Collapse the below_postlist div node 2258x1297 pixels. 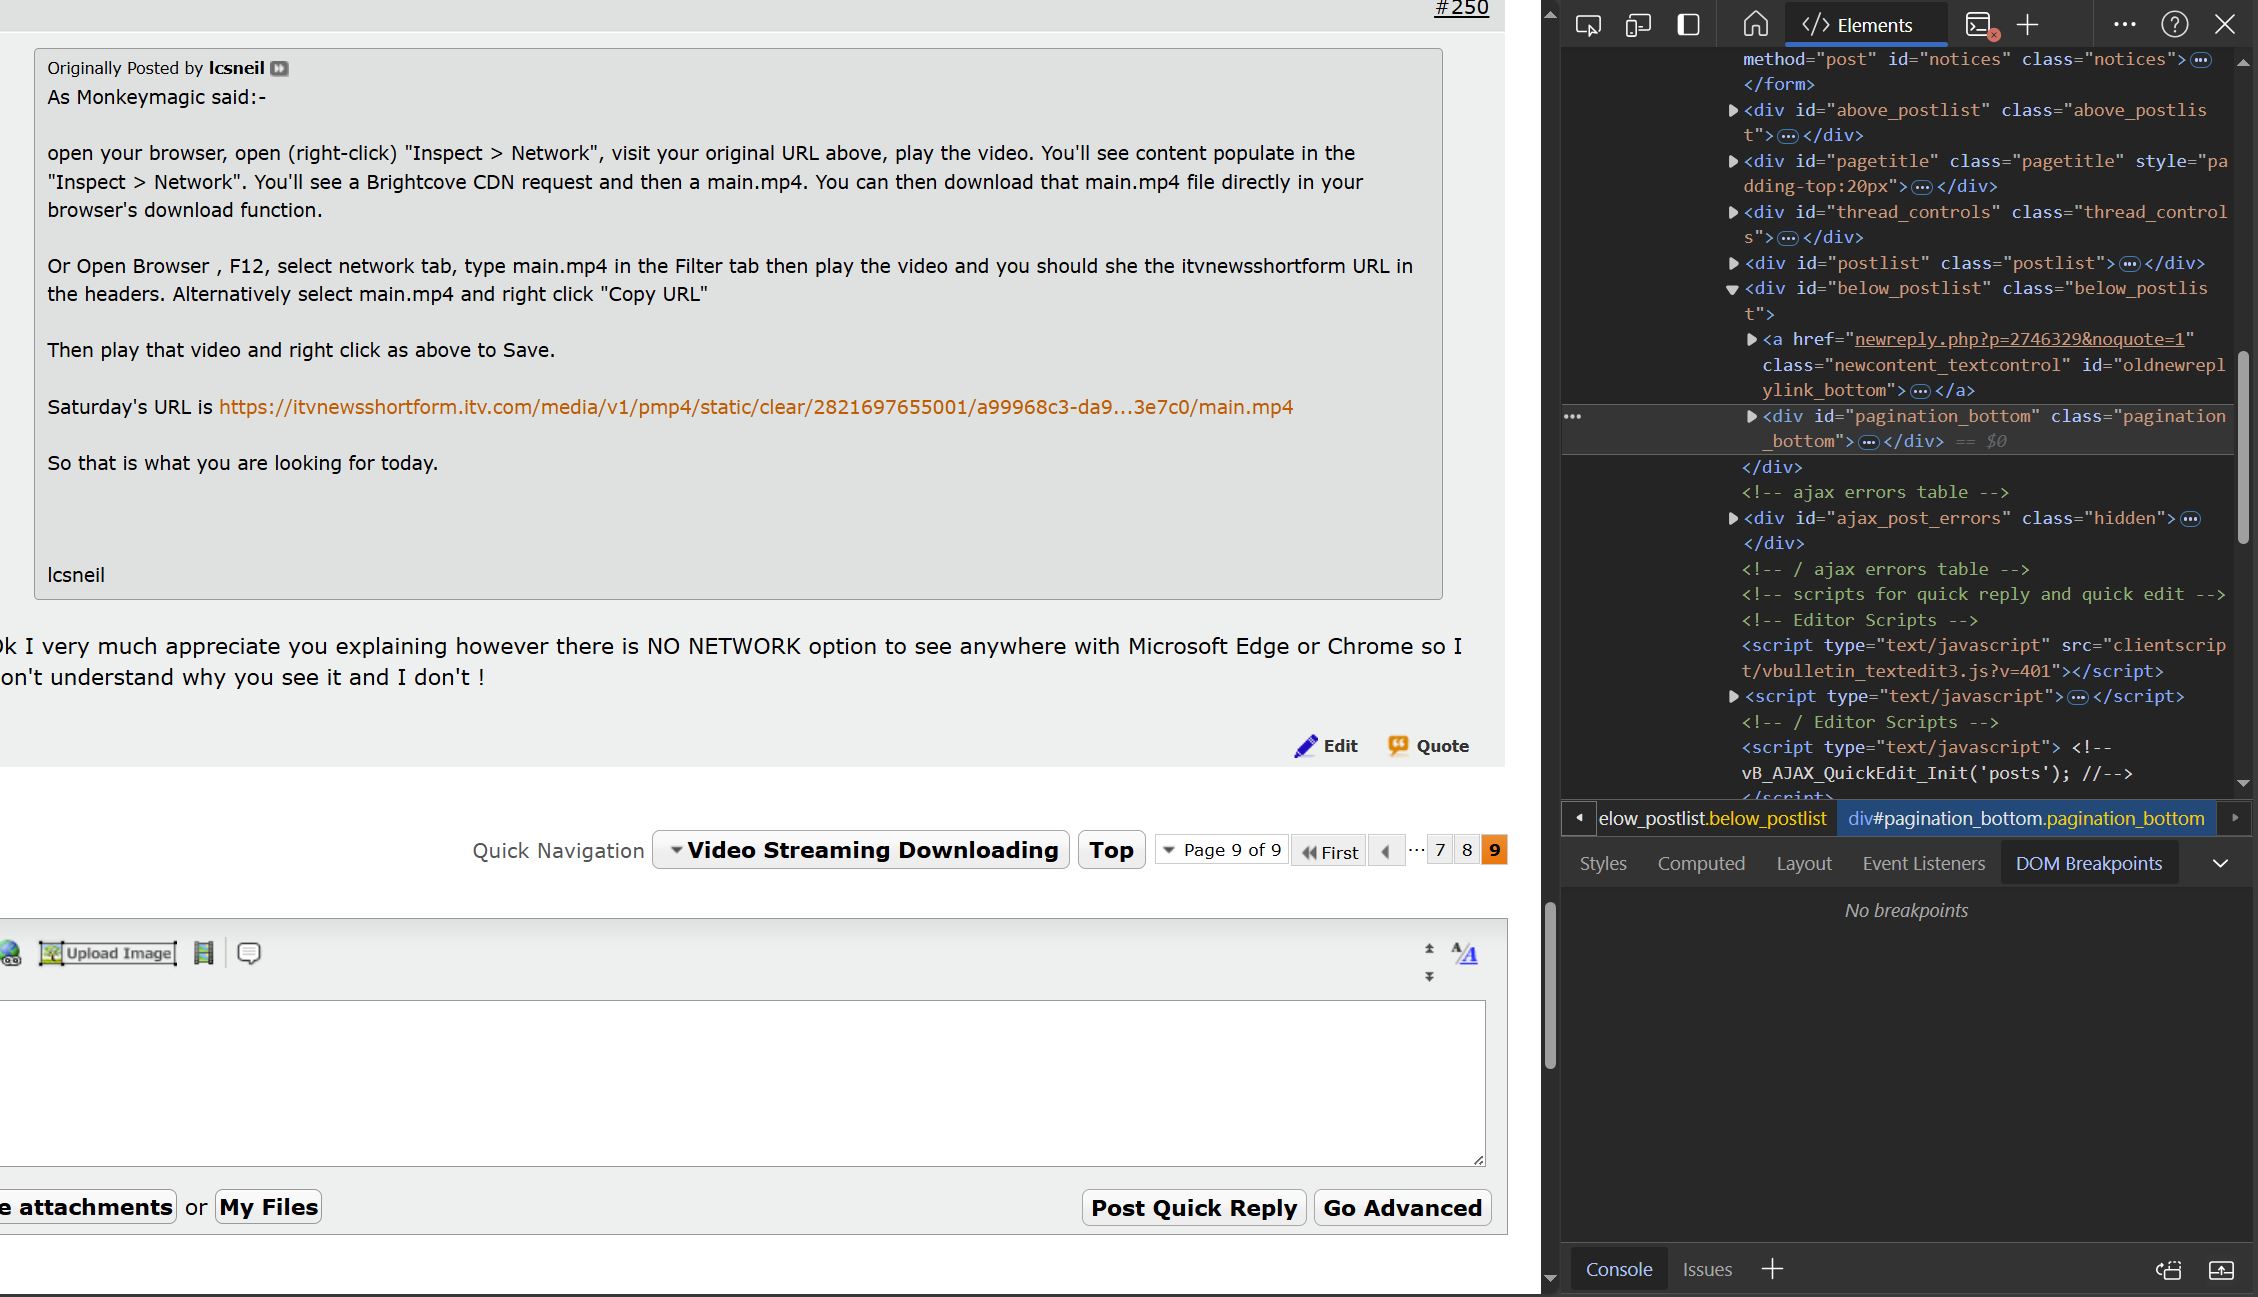click(1733, 289)
